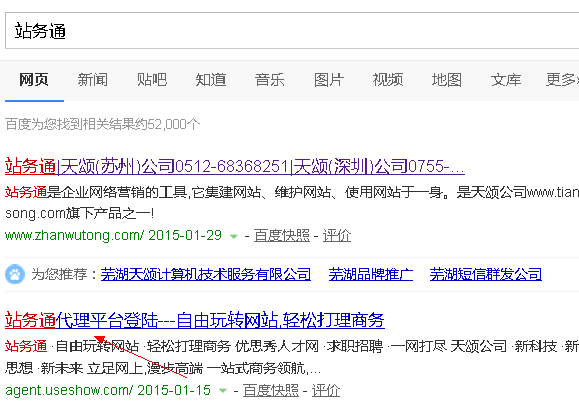This screenshot has width=579, height=418.
Task: Click the www.zhanwutong.com URL text
Action: pos(75,235)
